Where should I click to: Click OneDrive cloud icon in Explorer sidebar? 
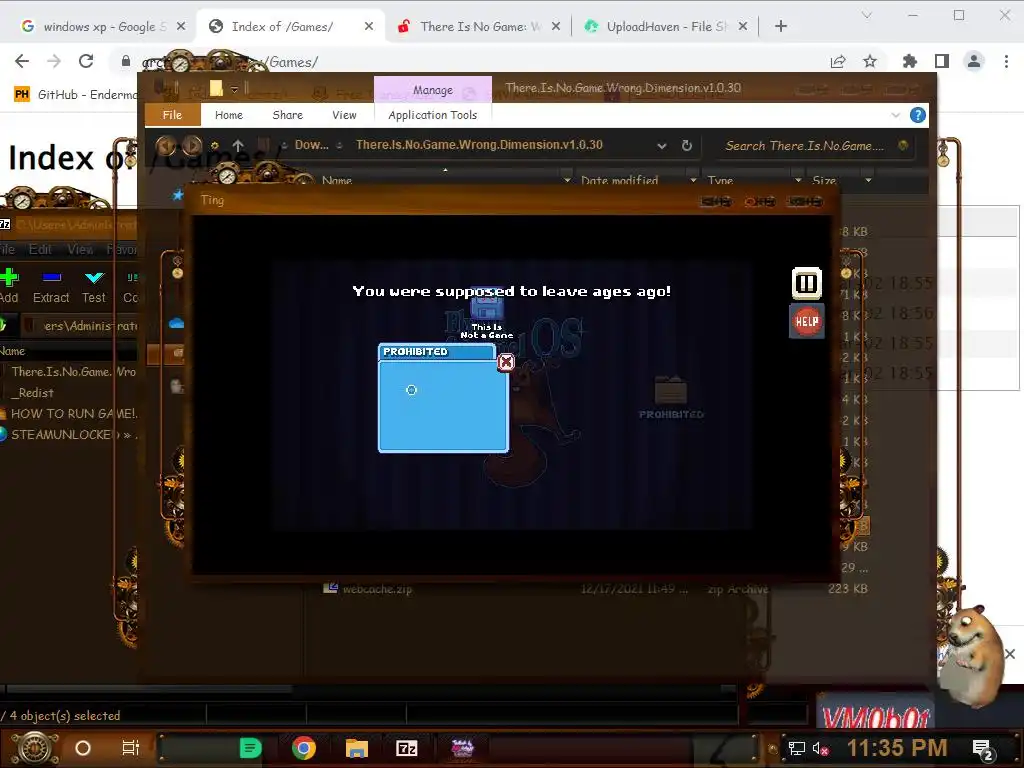(176, 323)
